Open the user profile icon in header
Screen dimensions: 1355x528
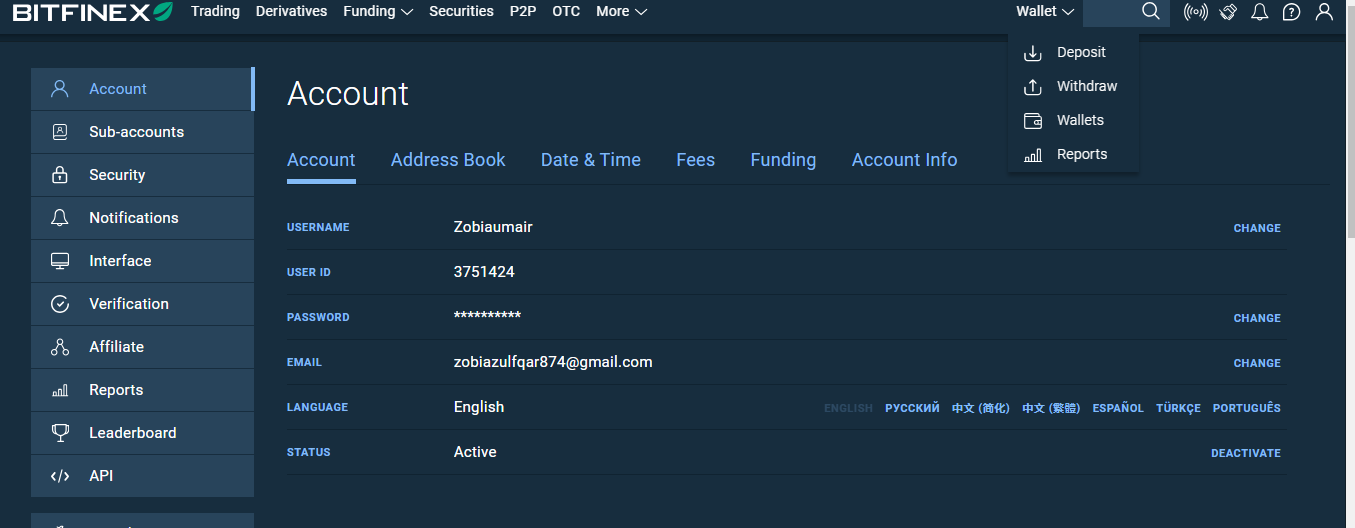1324,12
